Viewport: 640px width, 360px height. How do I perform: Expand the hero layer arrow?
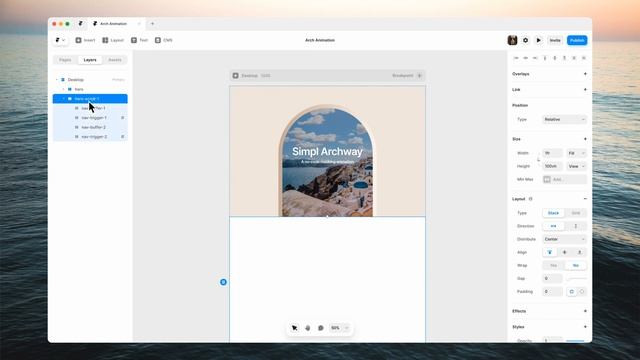(x=63, y=89)
